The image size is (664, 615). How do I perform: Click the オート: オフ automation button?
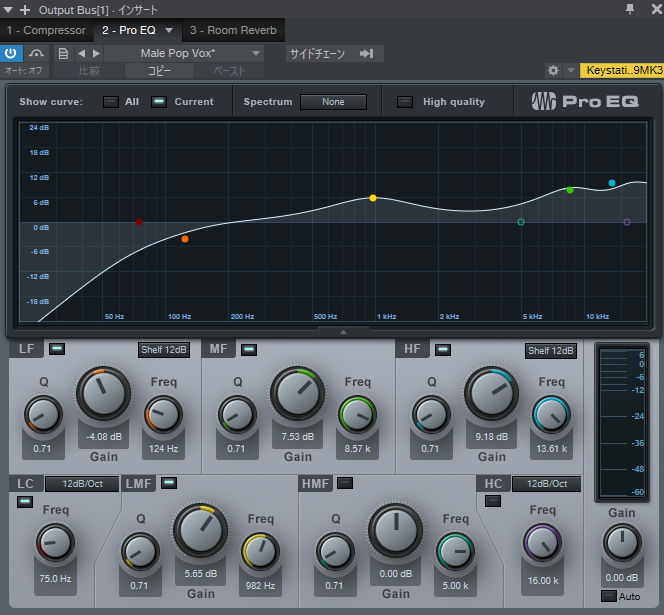(24, 70)
